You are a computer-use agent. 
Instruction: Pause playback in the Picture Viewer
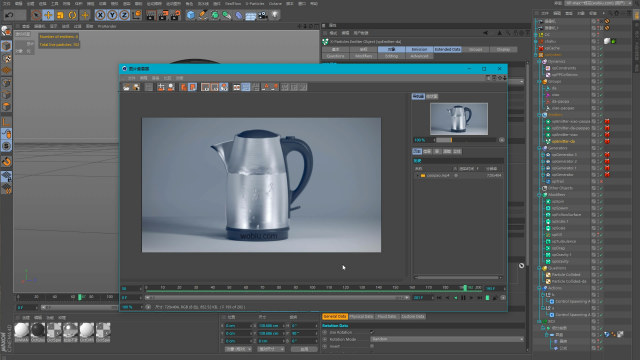(x=463, y=298)
